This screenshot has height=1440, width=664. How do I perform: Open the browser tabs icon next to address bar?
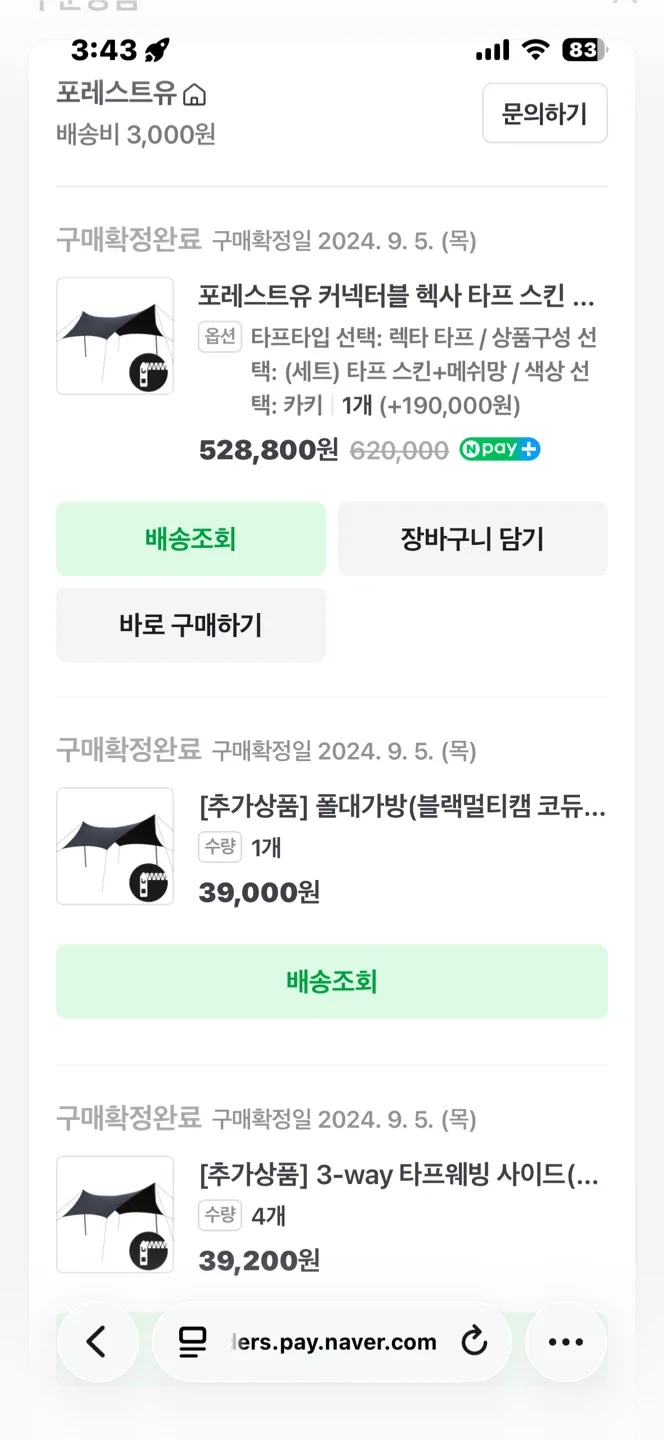click(190, 1342)
